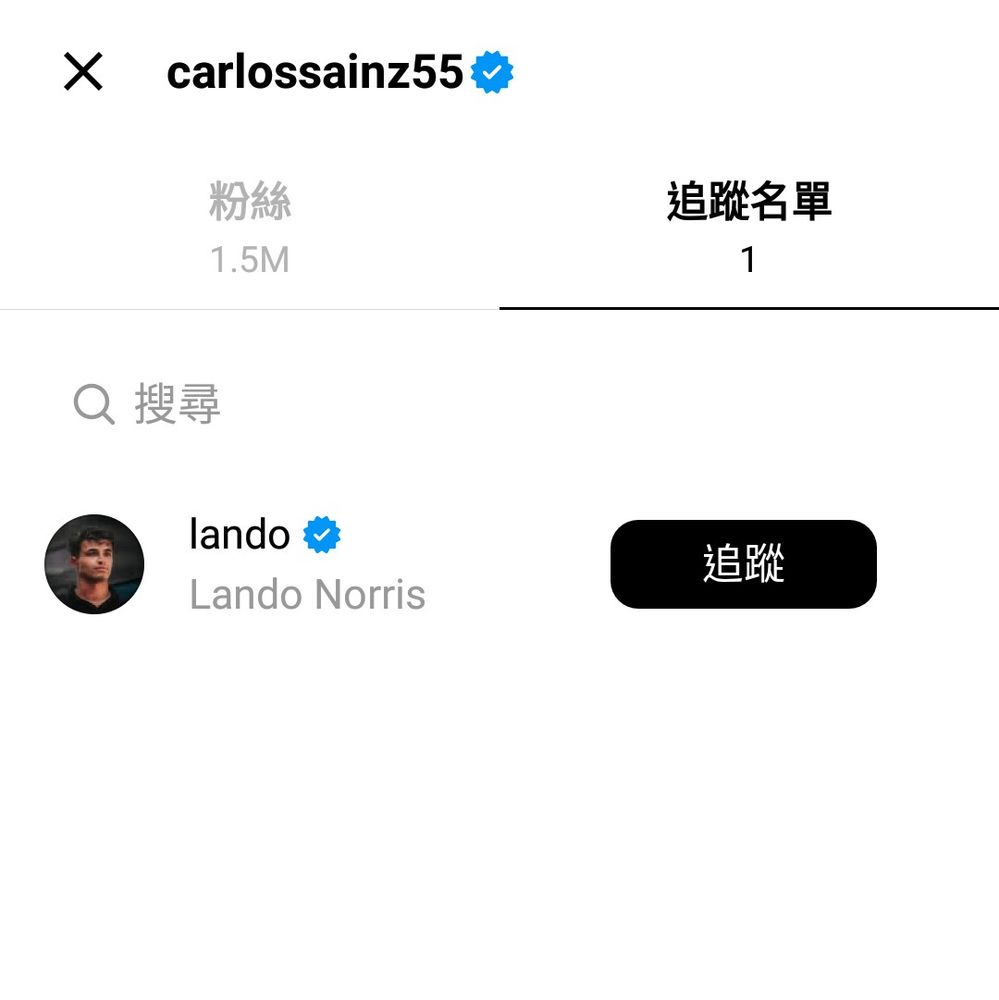The width and height of the screenshot is (999, 1000).
Task: Tap the verified badge next to lando
Action: [322, 534]
